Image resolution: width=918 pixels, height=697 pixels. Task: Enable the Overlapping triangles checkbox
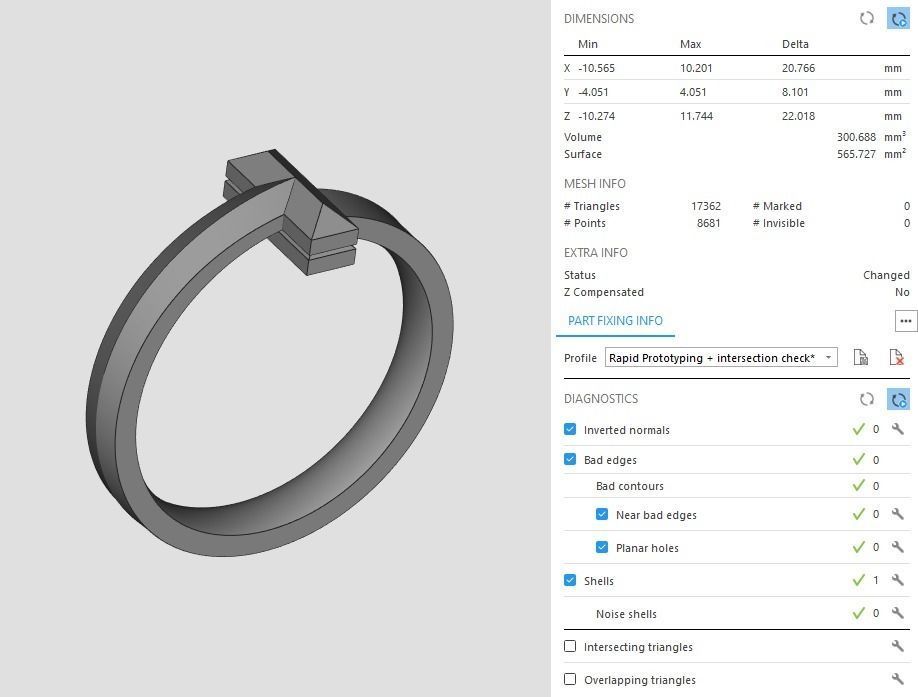(x=570, y=679)
